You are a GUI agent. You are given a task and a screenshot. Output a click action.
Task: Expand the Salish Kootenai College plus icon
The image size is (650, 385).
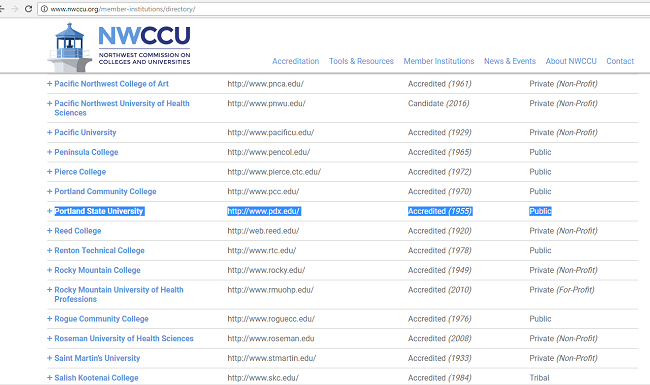pos(49,378)
